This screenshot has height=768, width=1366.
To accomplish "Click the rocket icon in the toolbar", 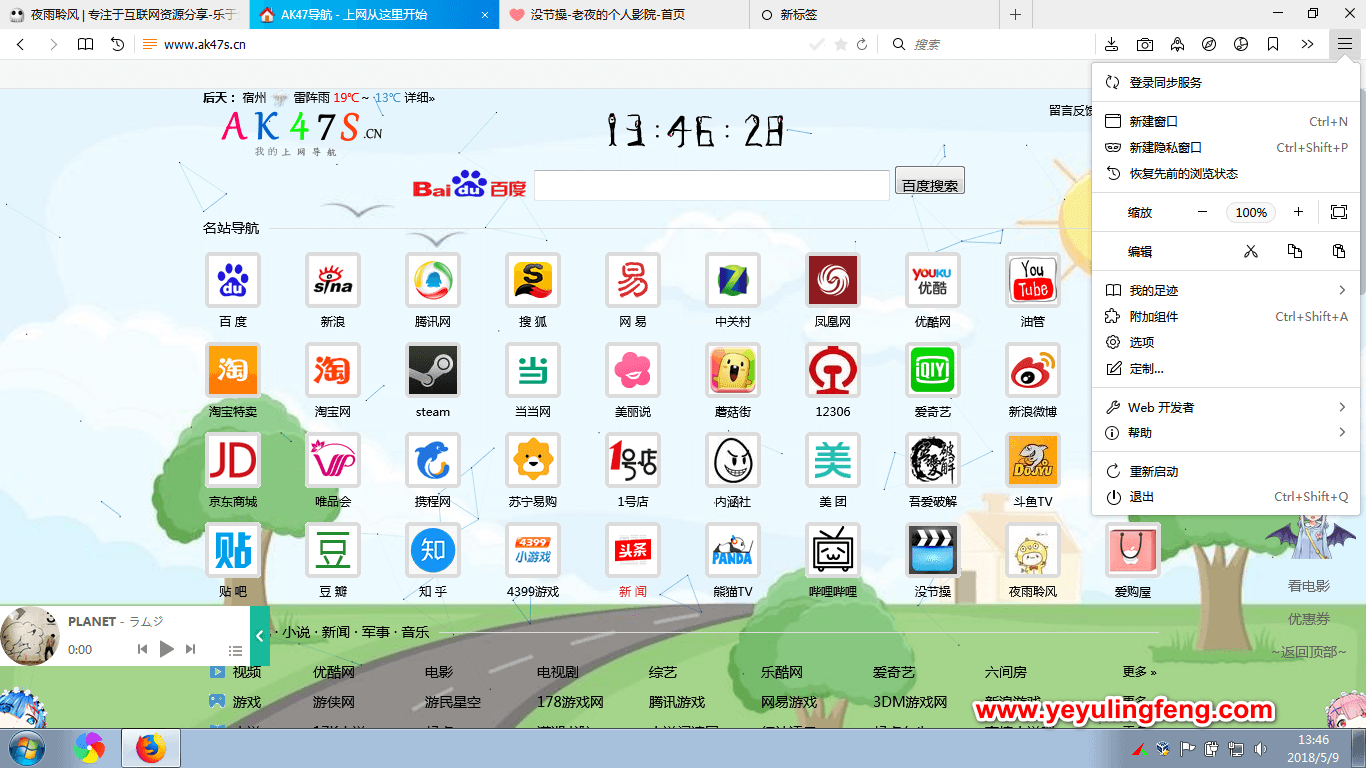I will click(x=1177, y=44).
